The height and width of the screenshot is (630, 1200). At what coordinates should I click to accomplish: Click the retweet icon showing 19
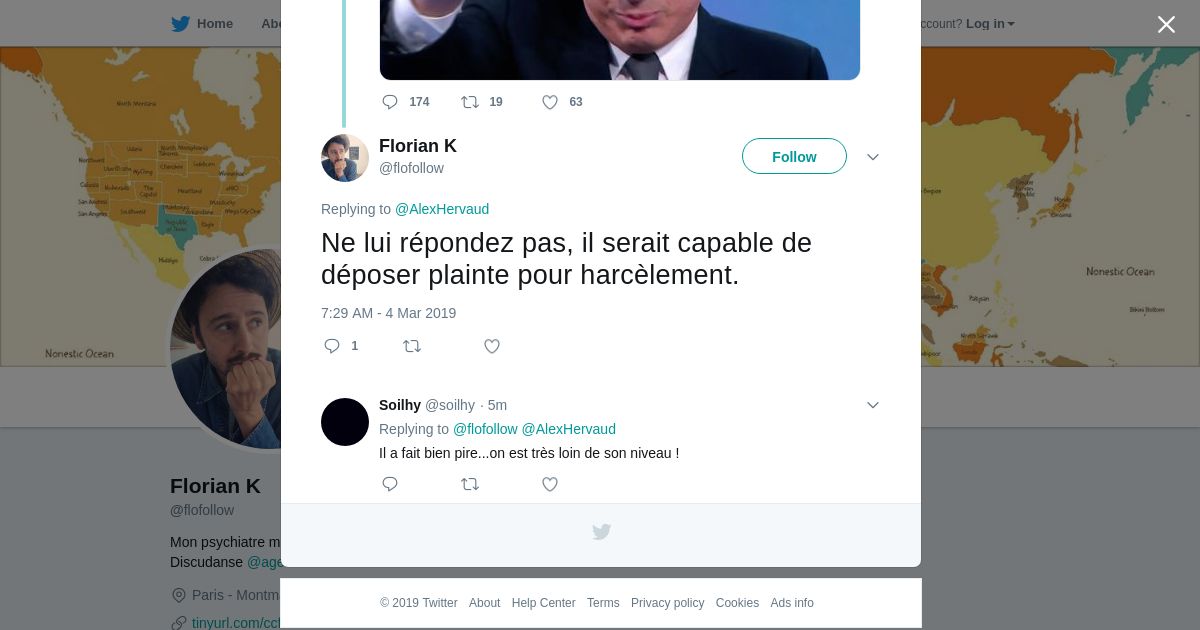[470, 102]
